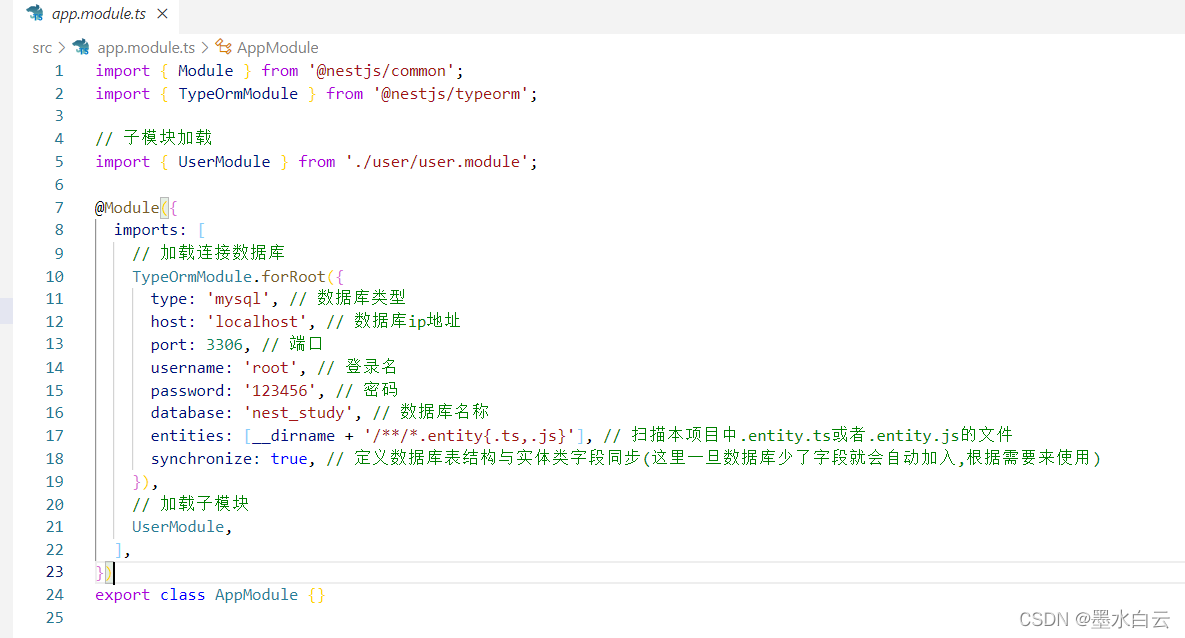This screenshot has height=638, width=1185.
Task: Click the @Module decorator
Action: tap(127, 208)
